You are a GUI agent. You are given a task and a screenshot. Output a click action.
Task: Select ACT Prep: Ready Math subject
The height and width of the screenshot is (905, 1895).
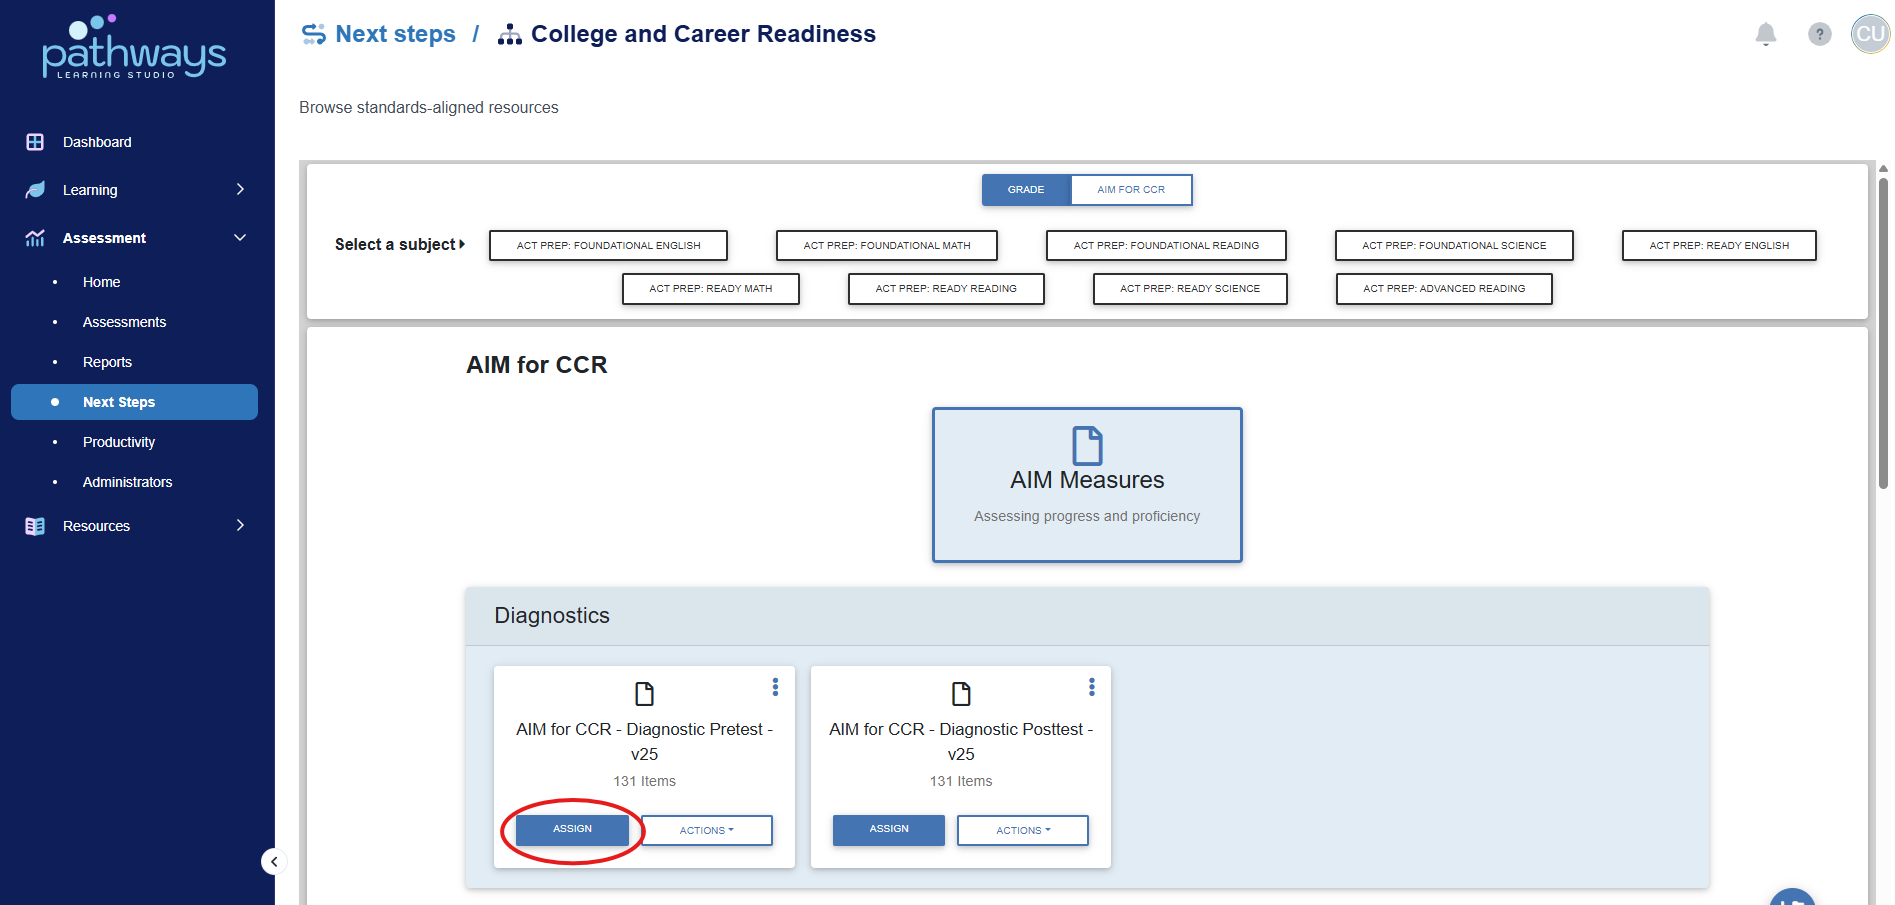pyautogui.click(x=711, y=288)
